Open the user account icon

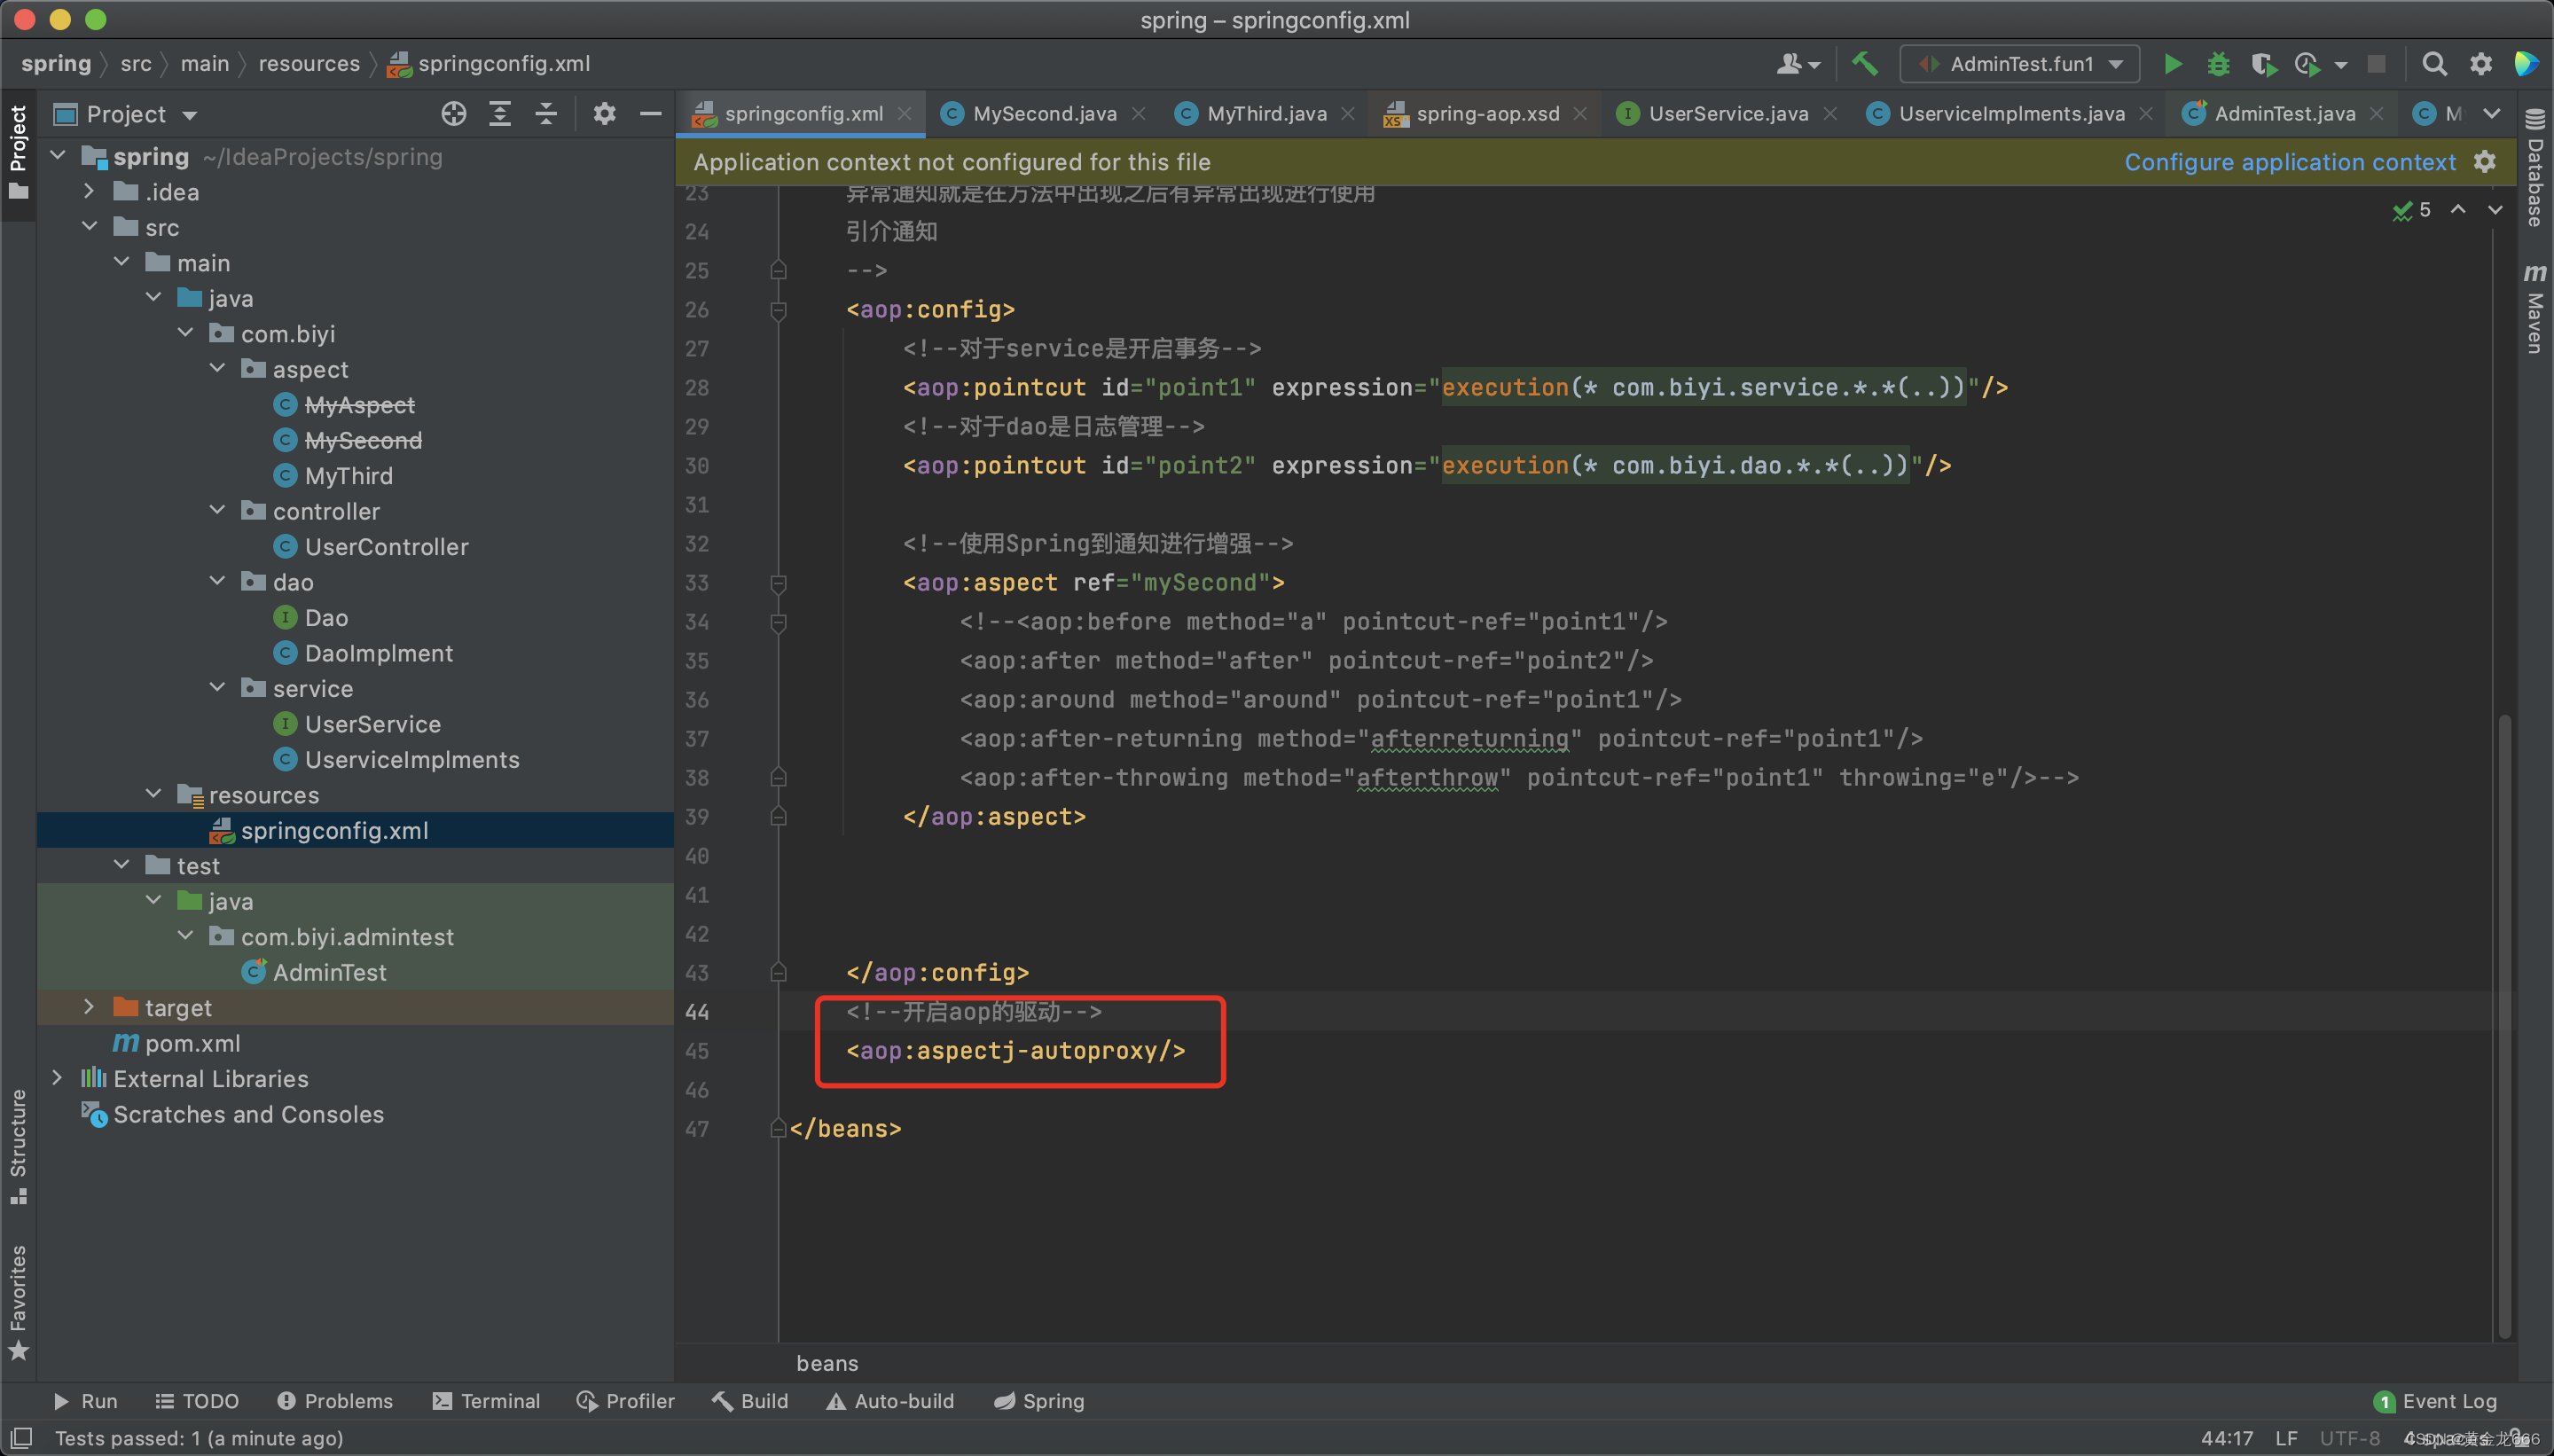pos(1798,64)
